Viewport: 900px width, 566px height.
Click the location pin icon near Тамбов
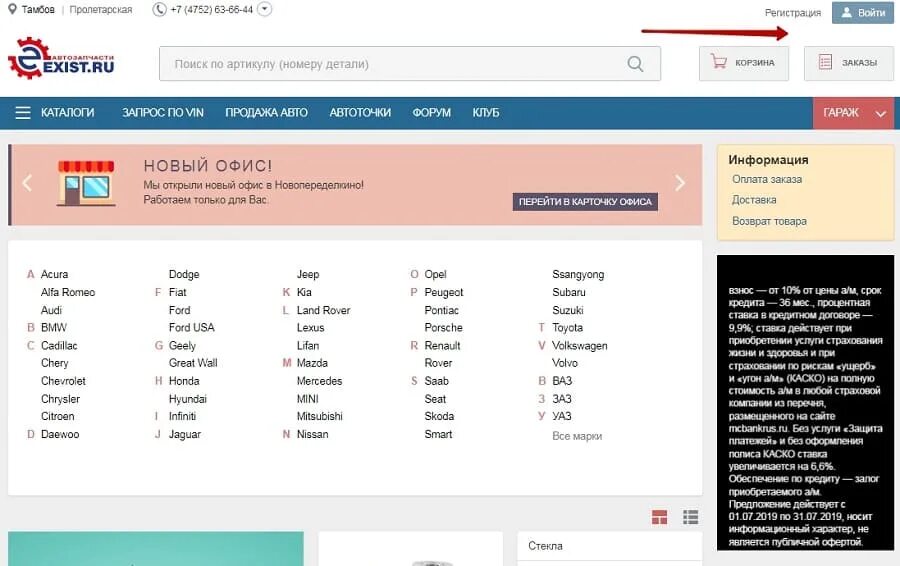point(12,9)
